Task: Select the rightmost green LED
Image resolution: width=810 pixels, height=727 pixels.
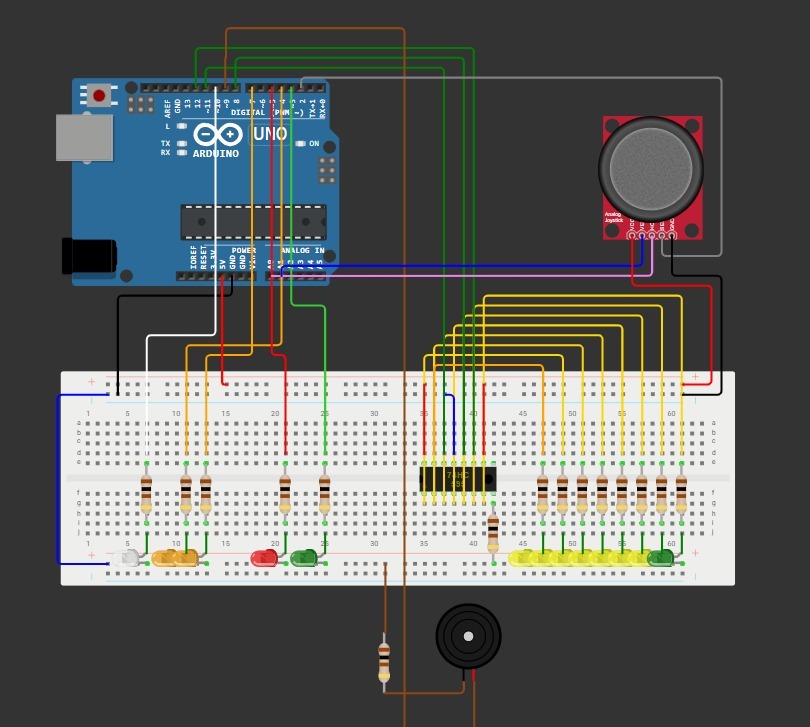Action: click(x=661, y=558)
